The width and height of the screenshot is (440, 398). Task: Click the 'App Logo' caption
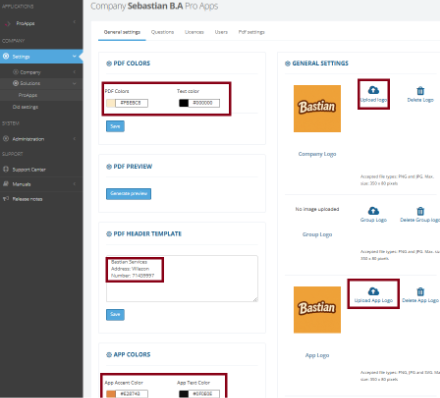317,356
